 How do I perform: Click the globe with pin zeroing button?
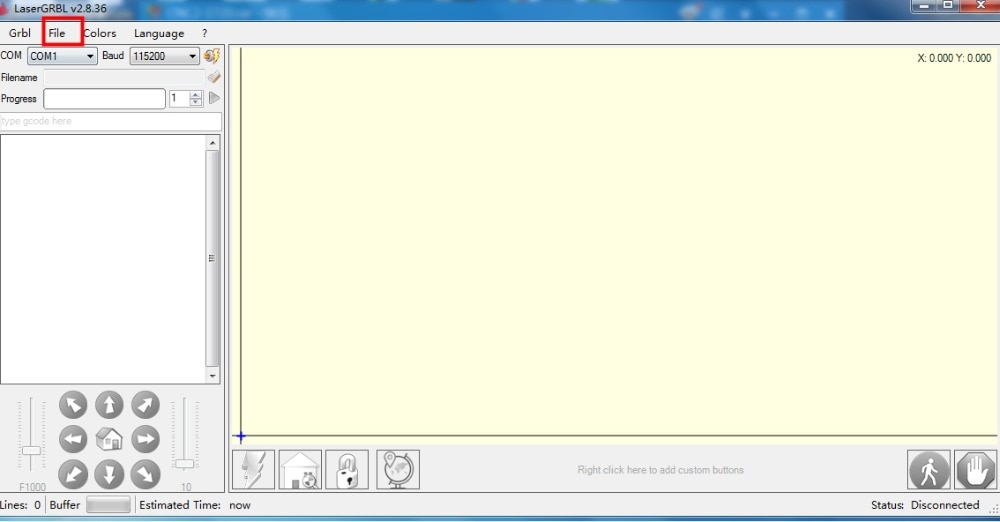coord(398,470)
